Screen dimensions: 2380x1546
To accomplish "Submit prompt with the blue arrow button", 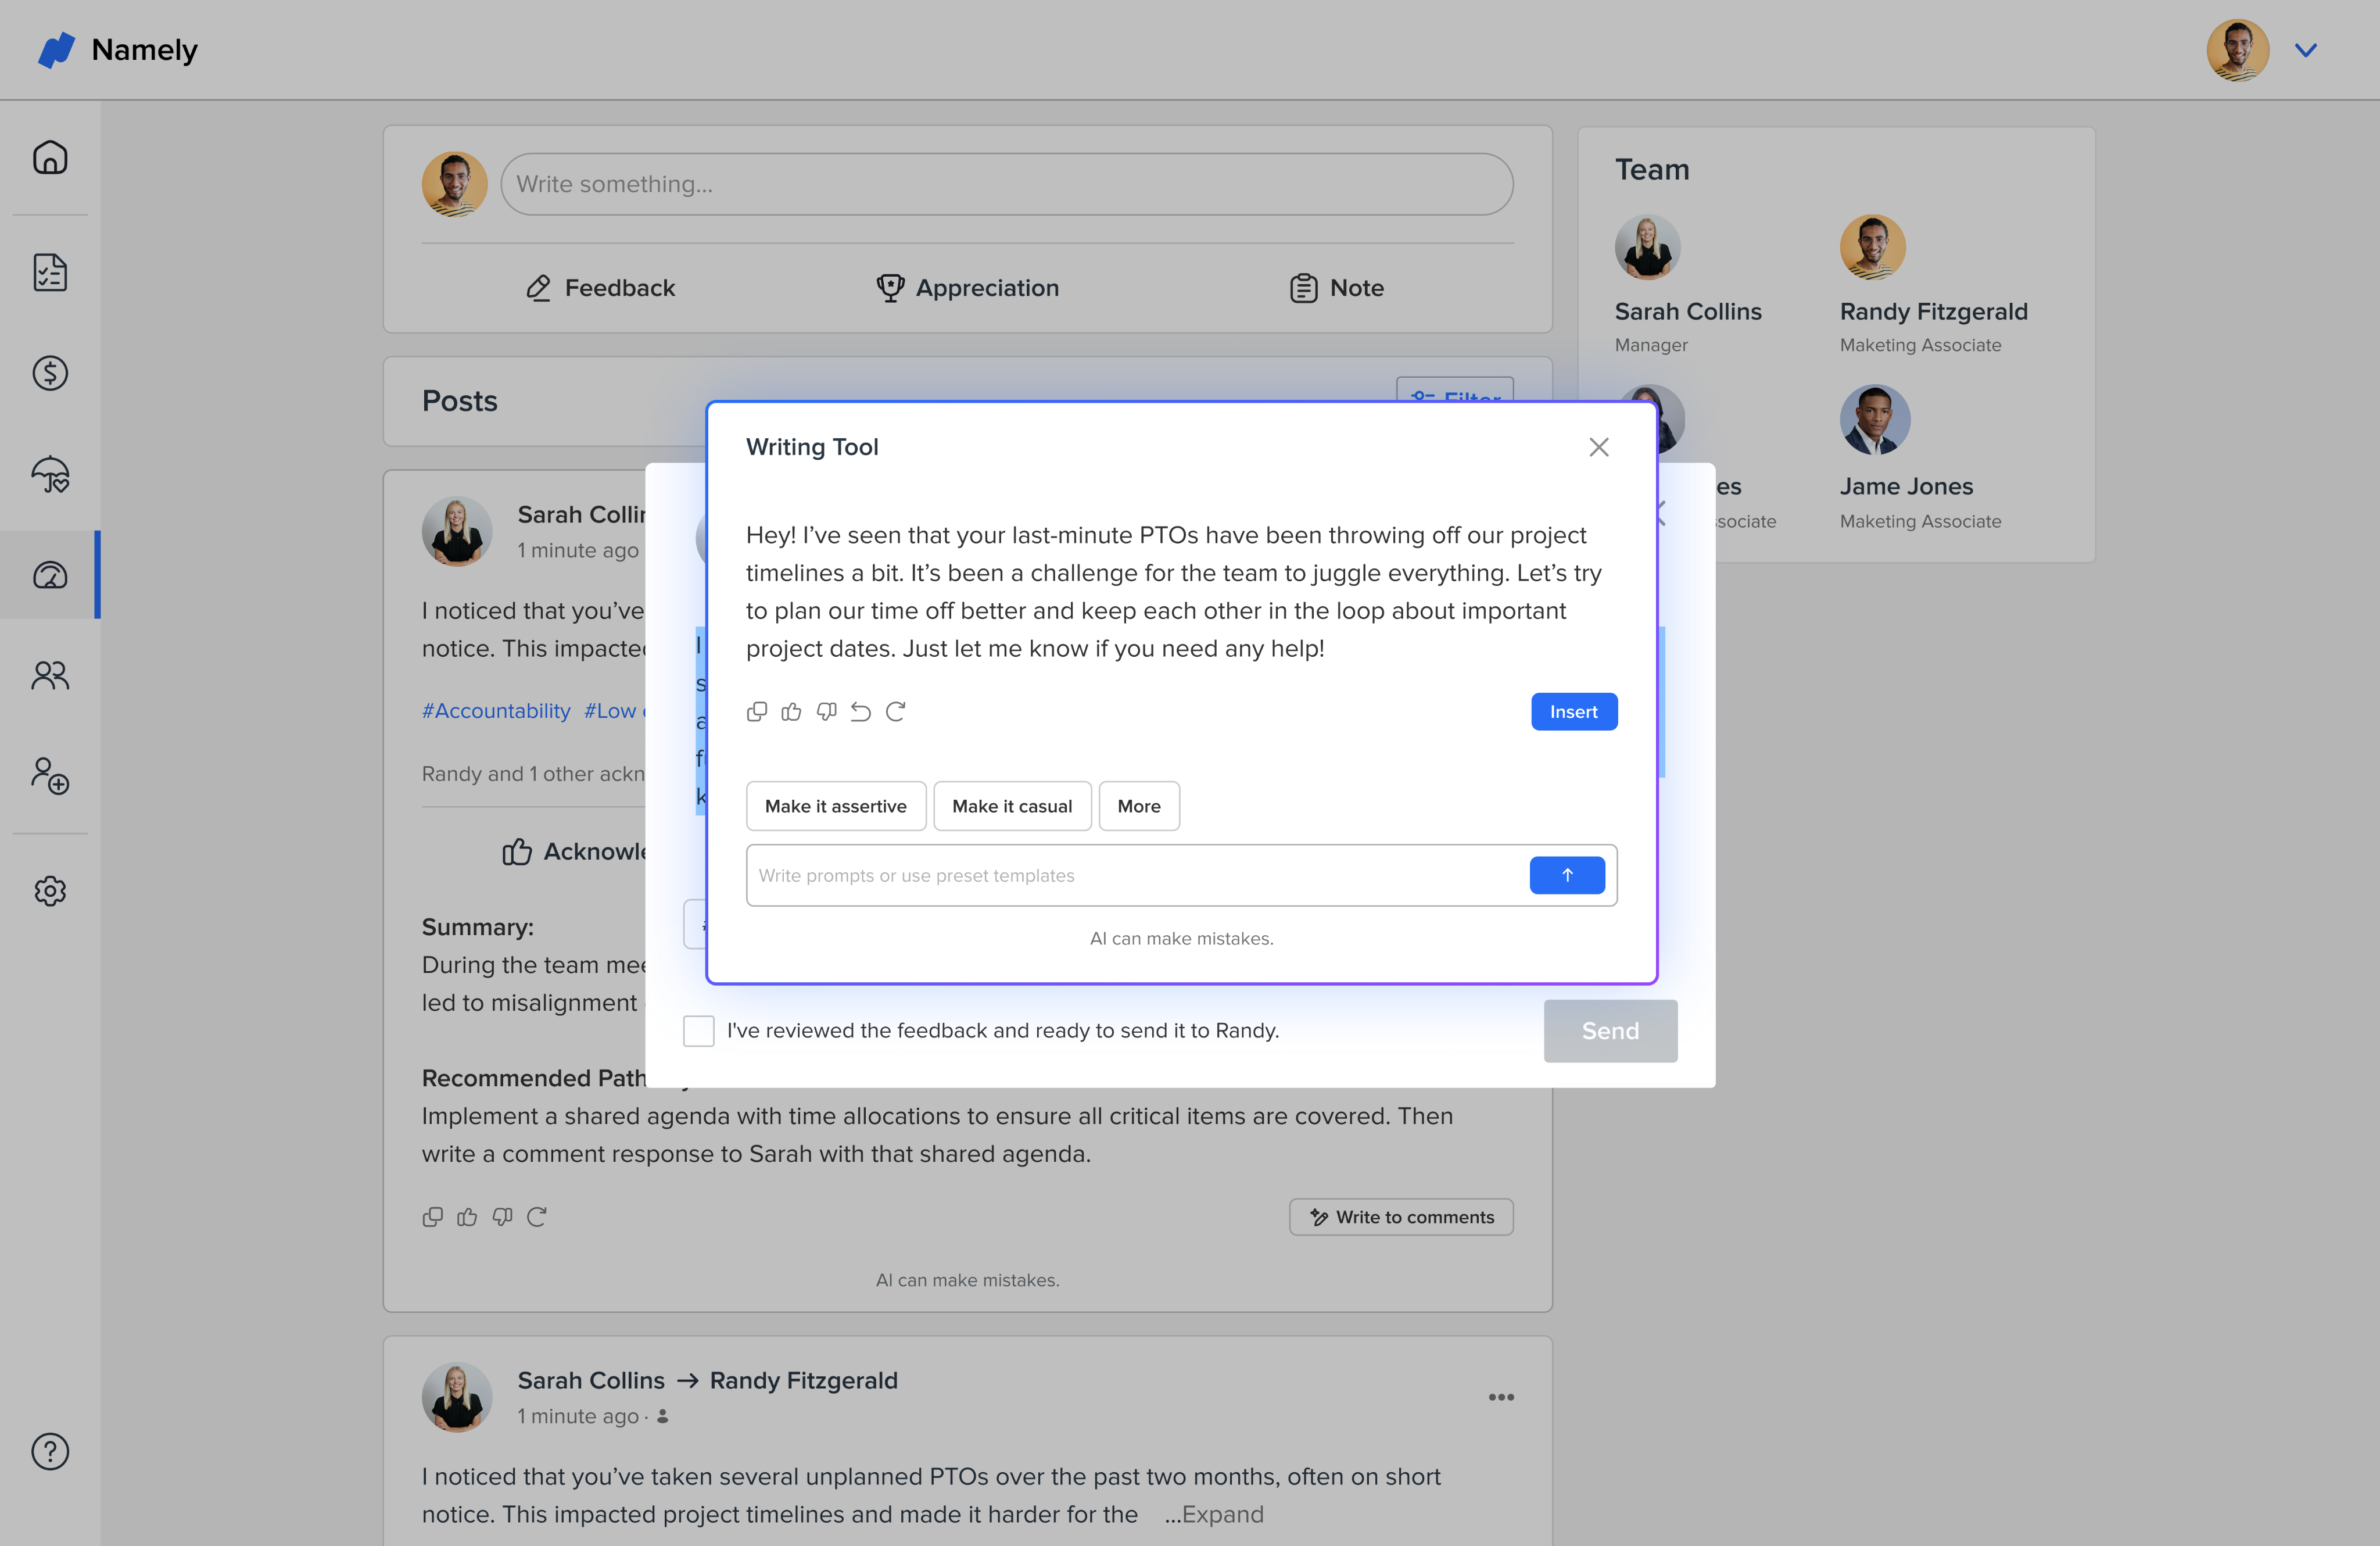I will [1566, 875].
